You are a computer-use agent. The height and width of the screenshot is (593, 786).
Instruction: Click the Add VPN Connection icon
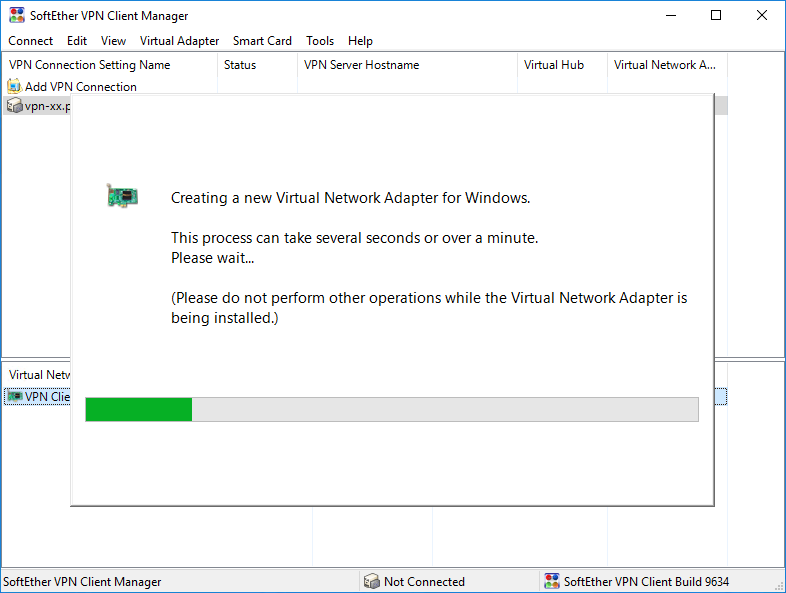point(14,86)
